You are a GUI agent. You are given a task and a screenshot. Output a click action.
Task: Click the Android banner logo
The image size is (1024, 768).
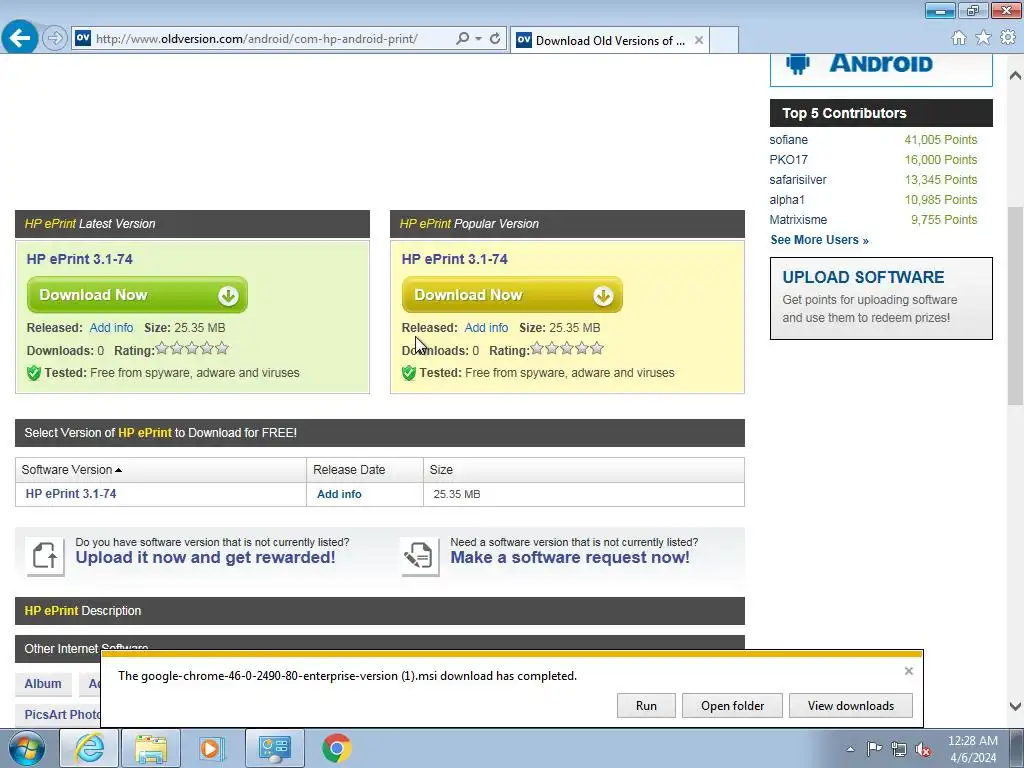(x=881, y=69)
